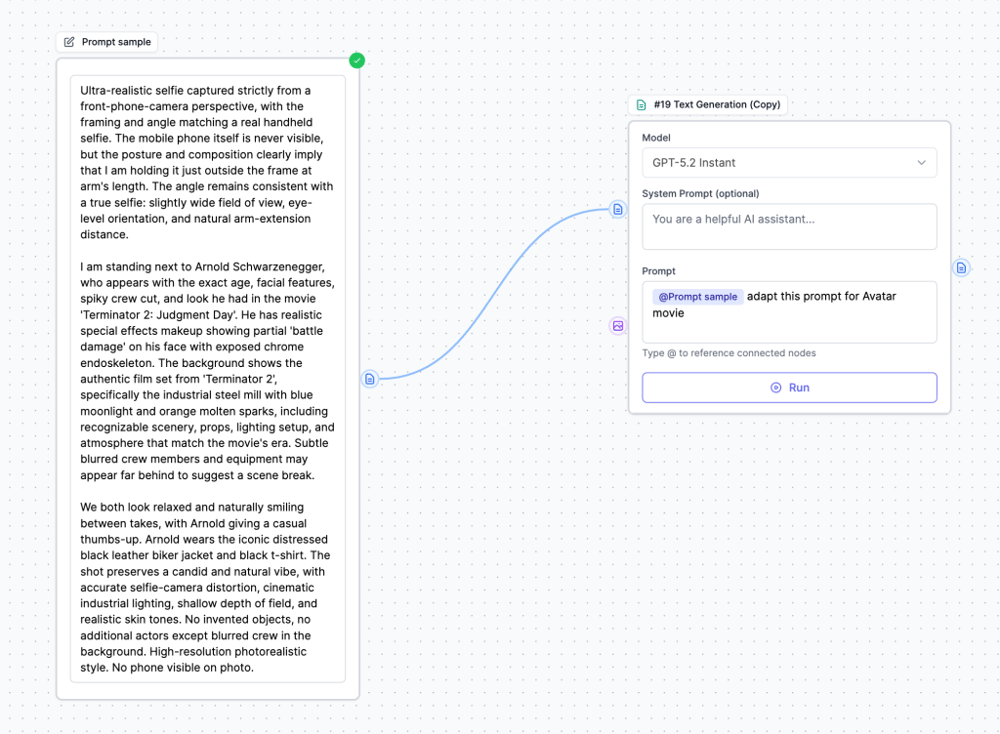The image size is (1000, 734).
Task: Click the play icon inside the Run button
Action: pos(776,388)
